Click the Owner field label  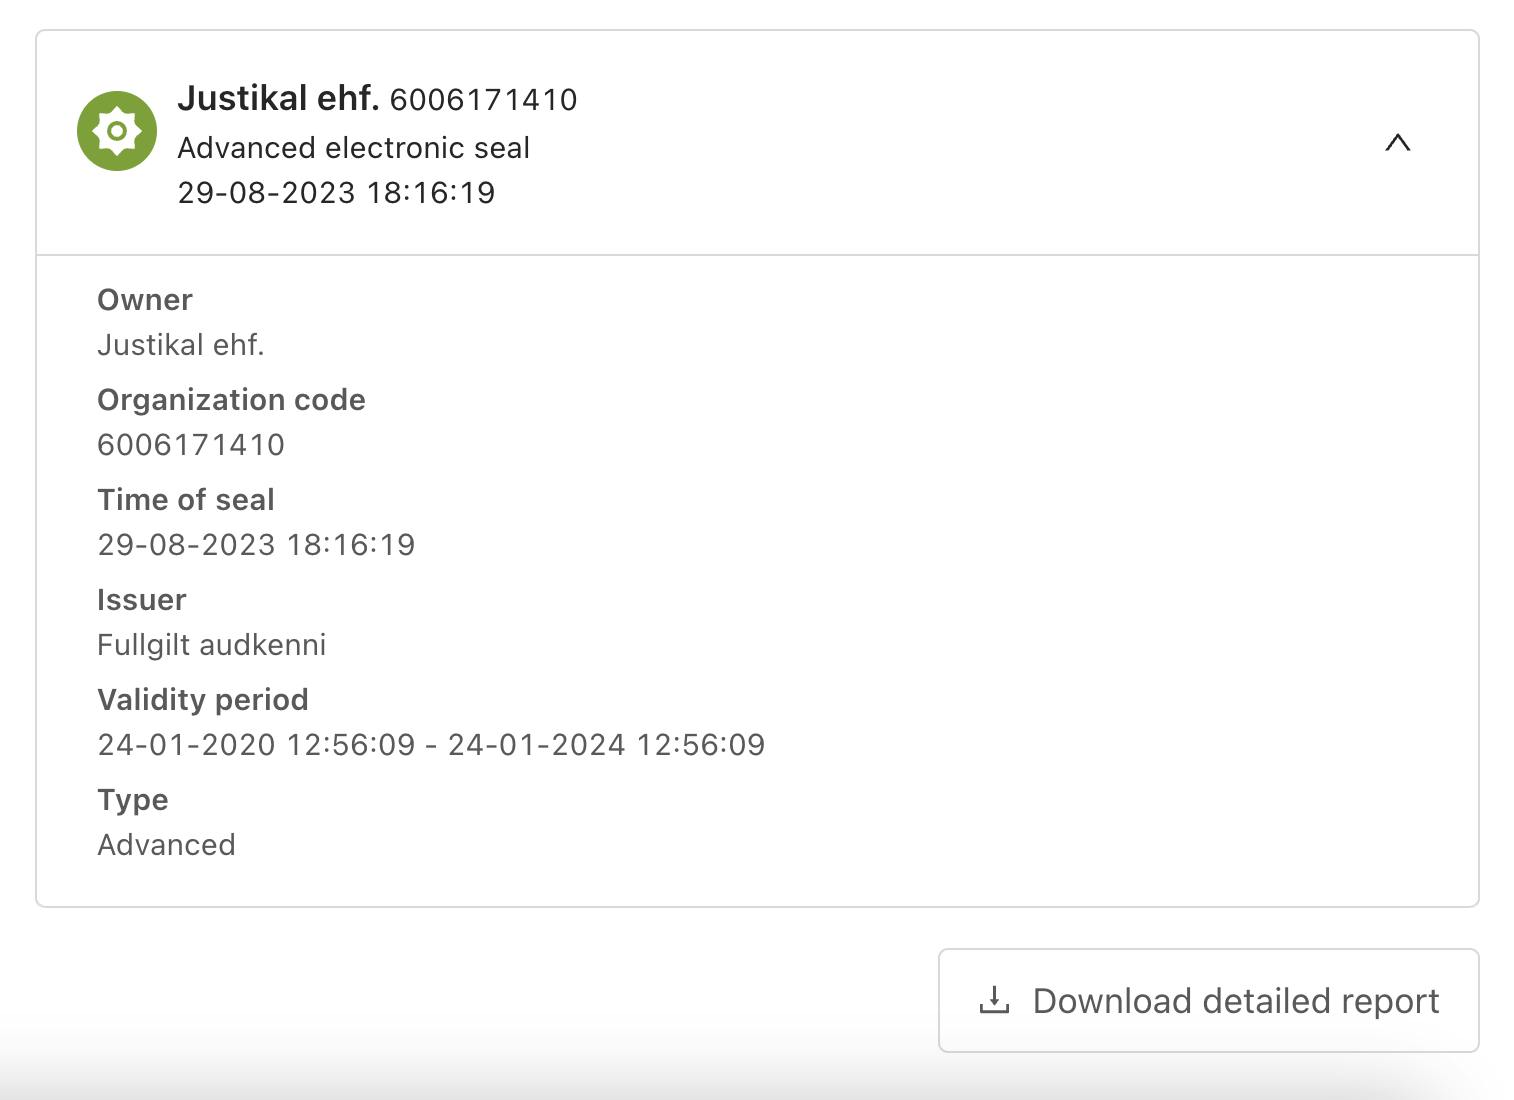145,300
